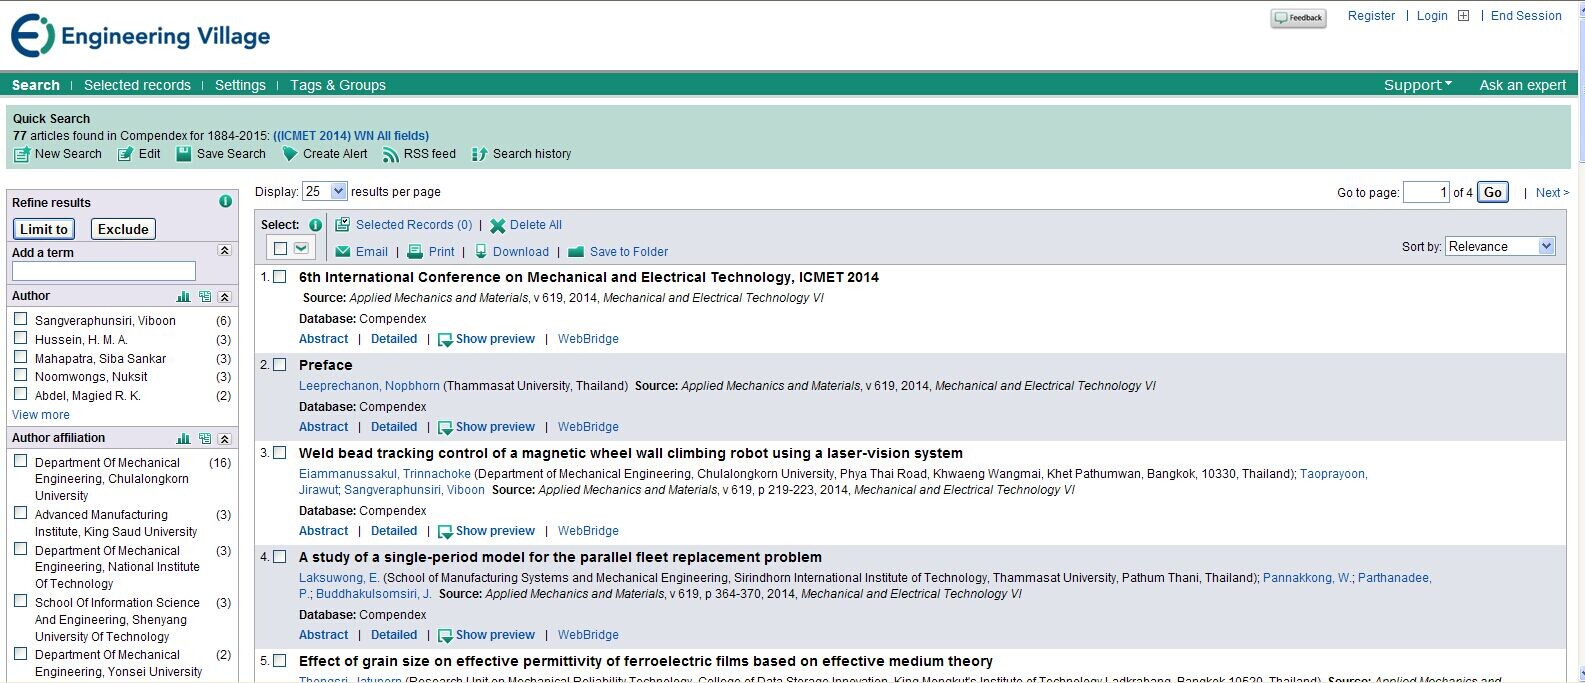Image resolution: width=1585 pixels, height=683 pixels.
Task: Click the Delete All X icon
Action: (x=497, y=226)
